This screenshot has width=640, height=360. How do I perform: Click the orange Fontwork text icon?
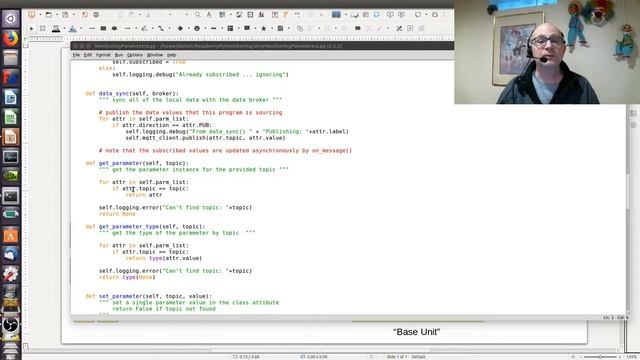tap(286, 15)
